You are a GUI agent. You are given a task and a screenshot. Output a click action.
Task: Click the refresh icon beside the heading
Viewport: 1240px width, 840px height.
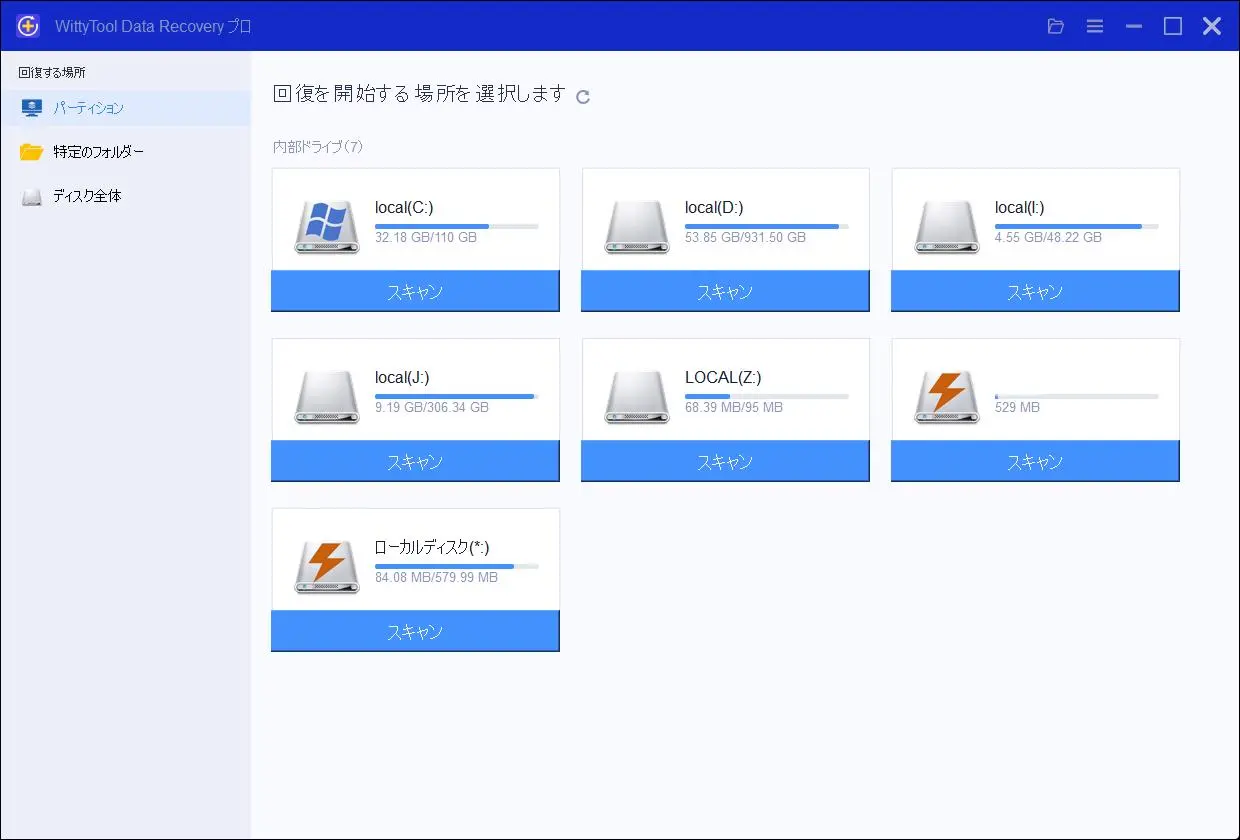583,96
